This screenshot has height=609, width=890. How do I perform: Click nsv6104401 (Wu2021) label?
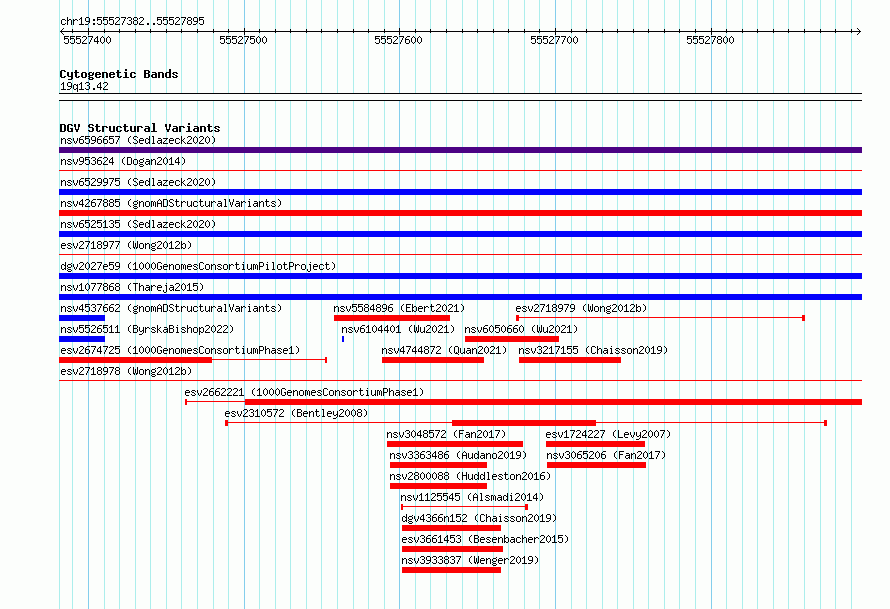tap(398, 329)
